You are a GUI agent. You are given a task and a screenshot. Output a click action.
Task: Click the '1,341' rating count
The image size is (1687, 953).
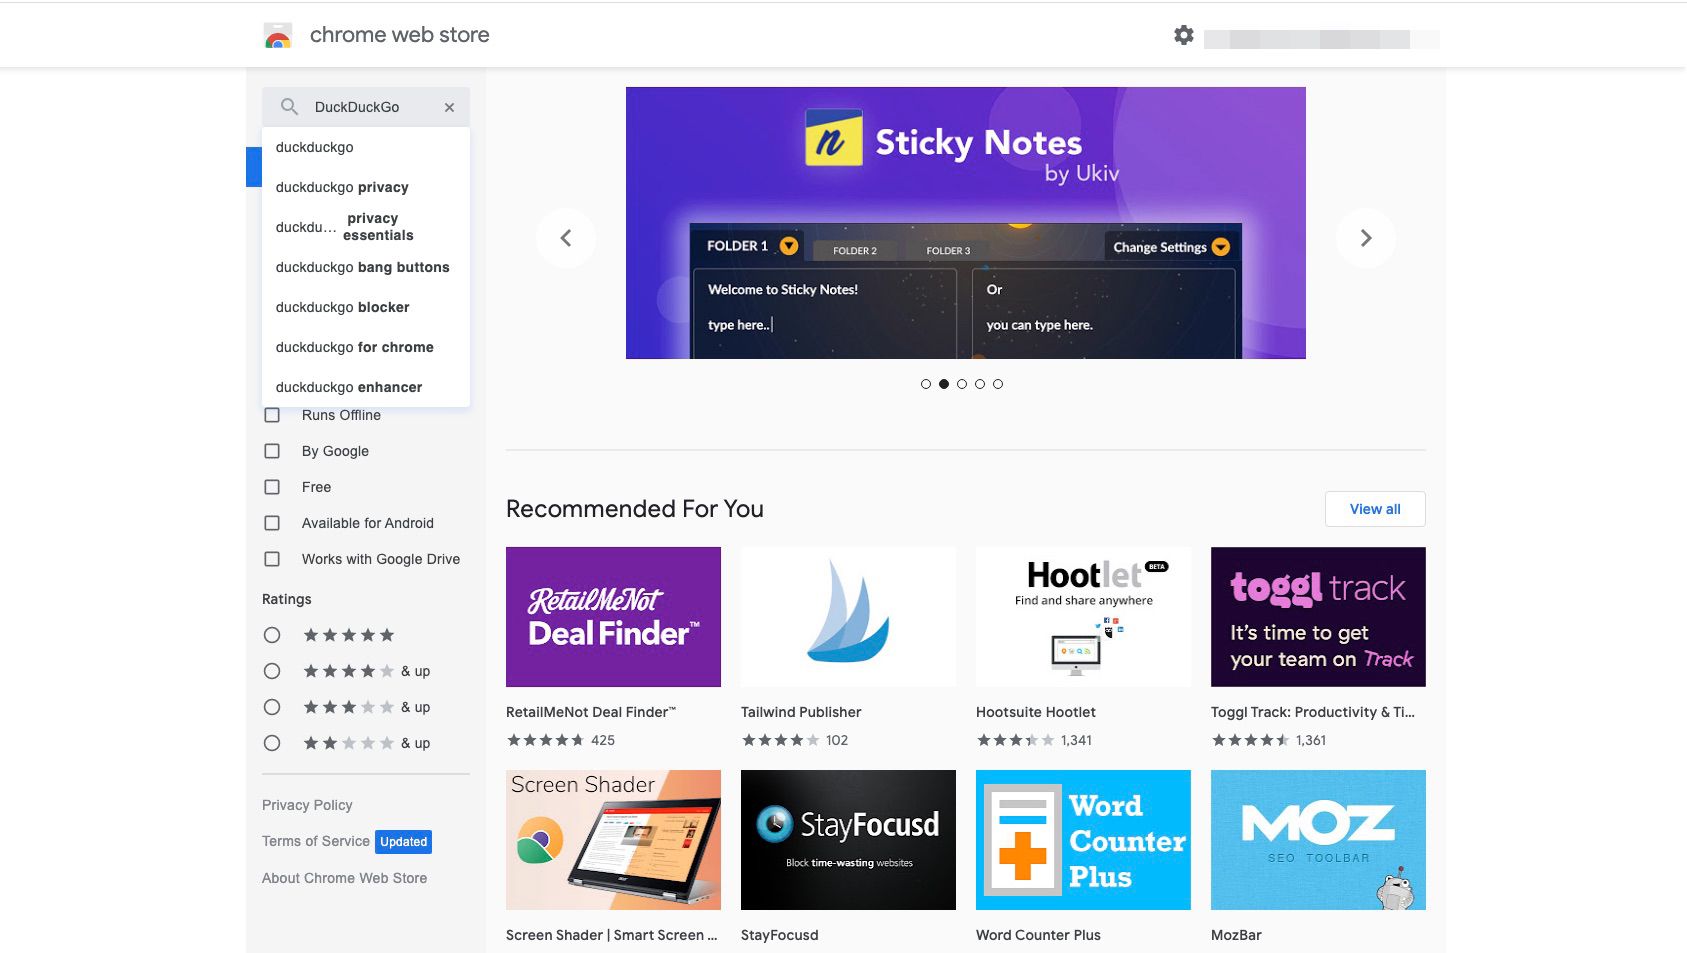1076,740
